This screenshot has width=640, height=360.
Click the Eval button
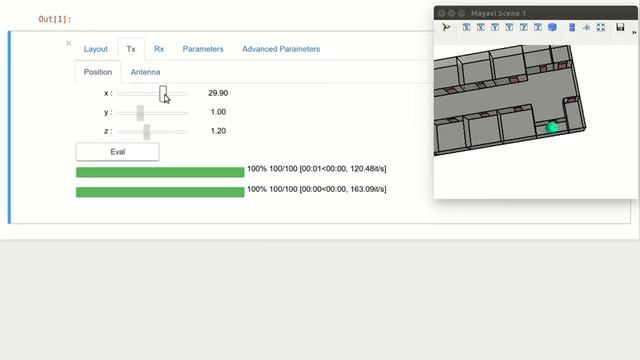click(118, 152)
